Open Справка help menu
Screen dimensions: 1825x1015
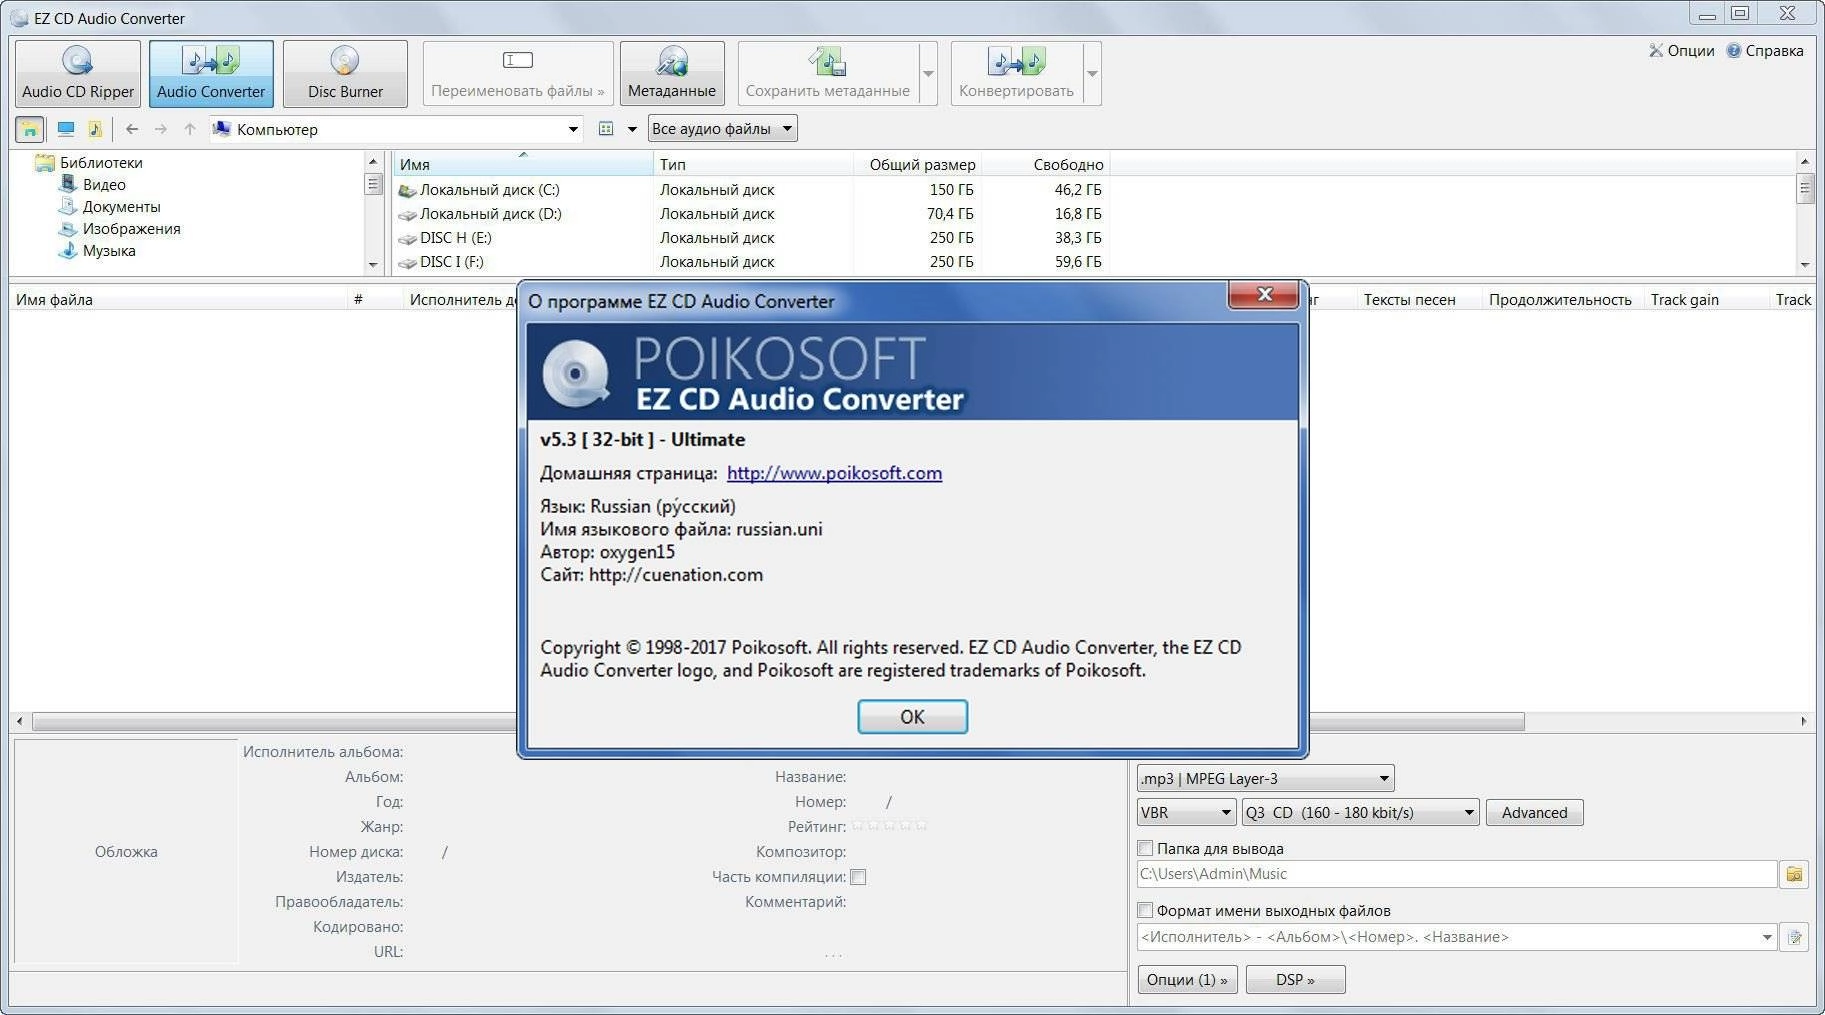tap(1765, 51)
